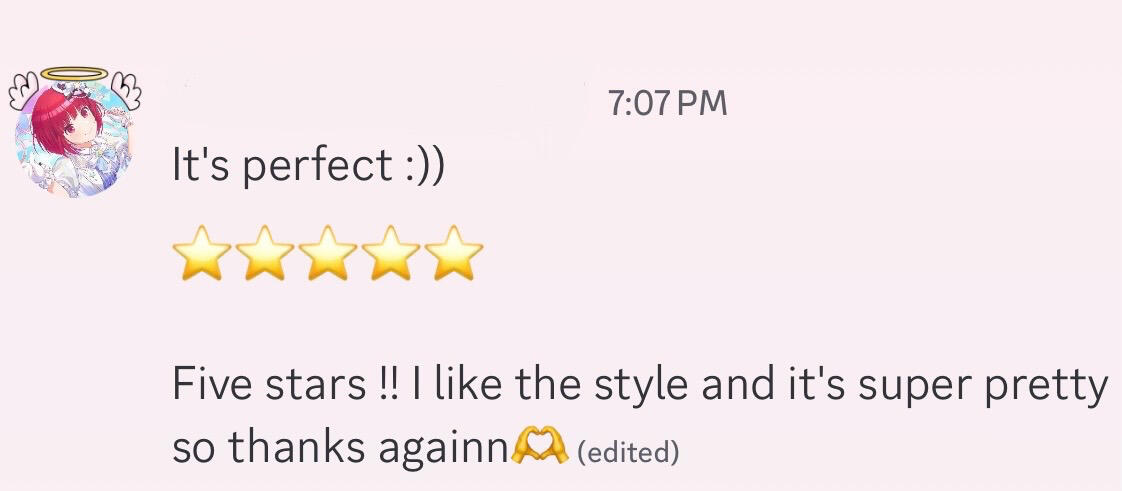Click the heart hands emoji

coord(539,450)
